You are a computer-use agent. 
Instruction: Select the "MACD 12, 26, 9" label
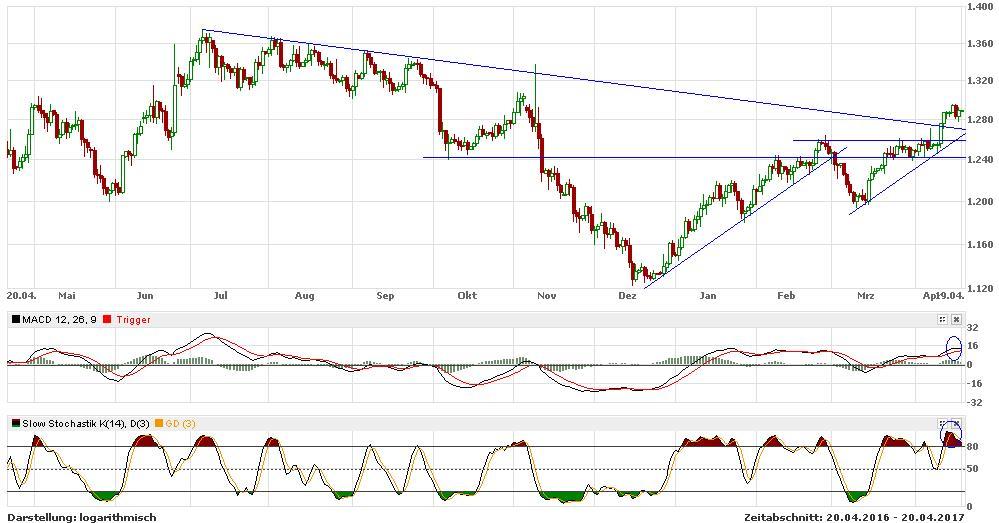tap(60, 319)
